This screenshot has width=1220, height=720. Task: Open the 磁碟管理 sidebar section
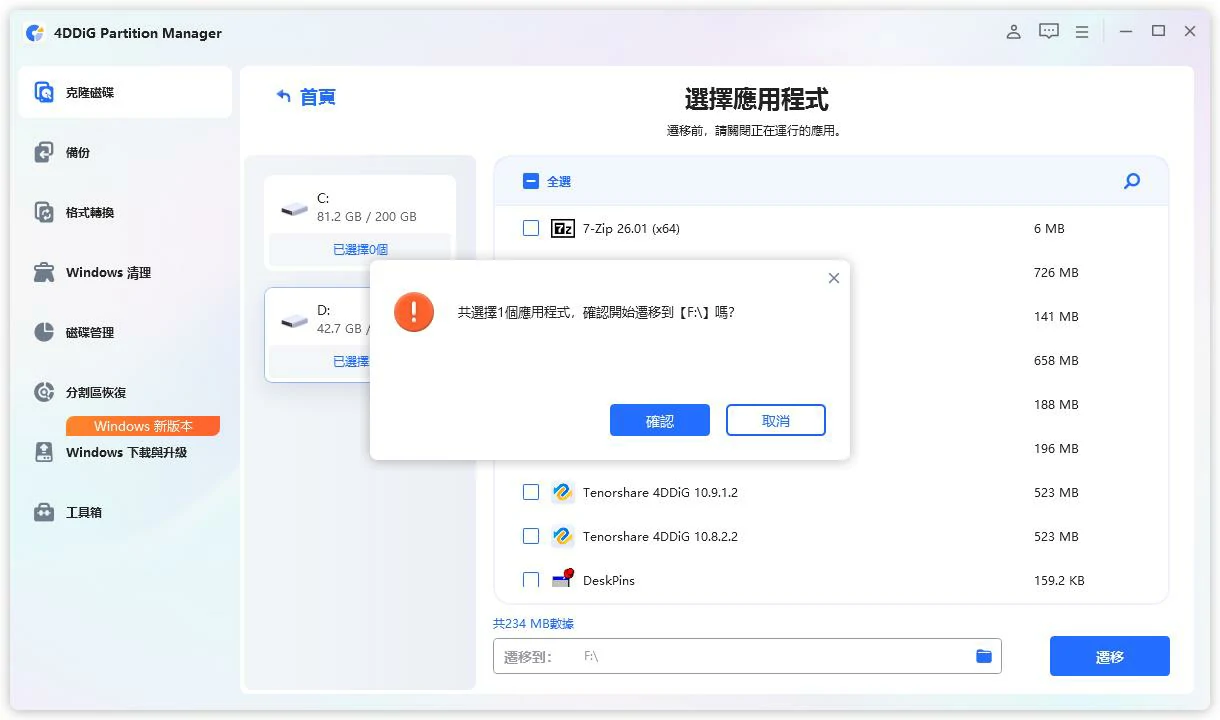pos(125,332)
